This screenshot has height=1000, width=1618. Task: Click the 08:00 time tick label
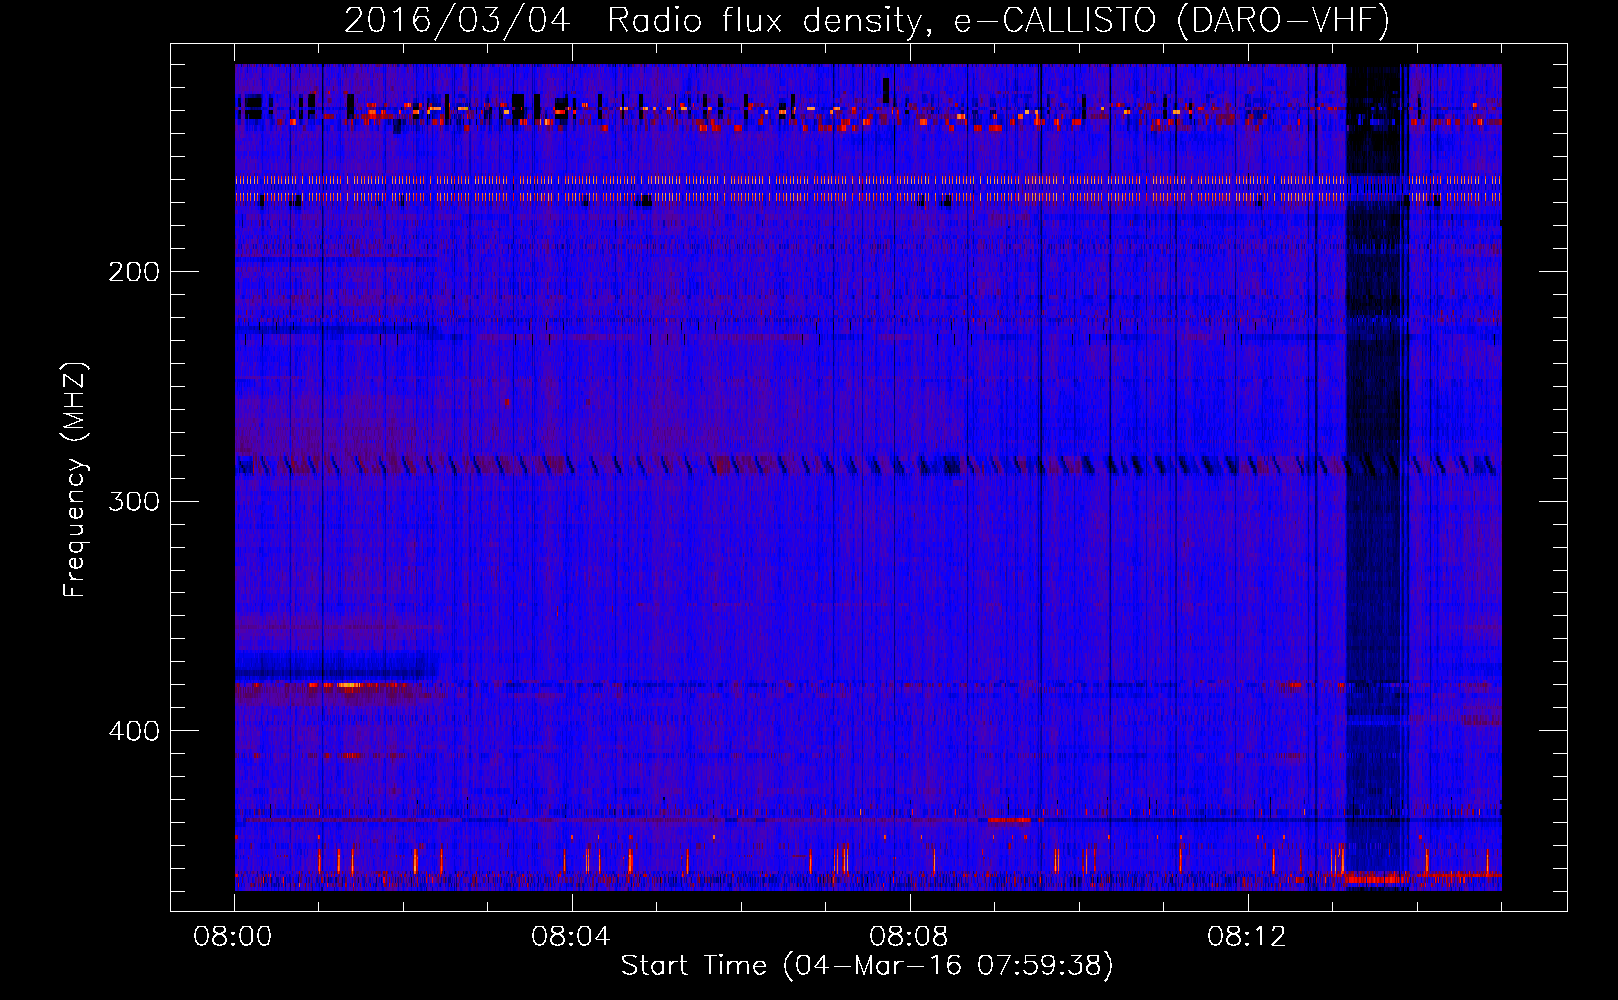233,937
